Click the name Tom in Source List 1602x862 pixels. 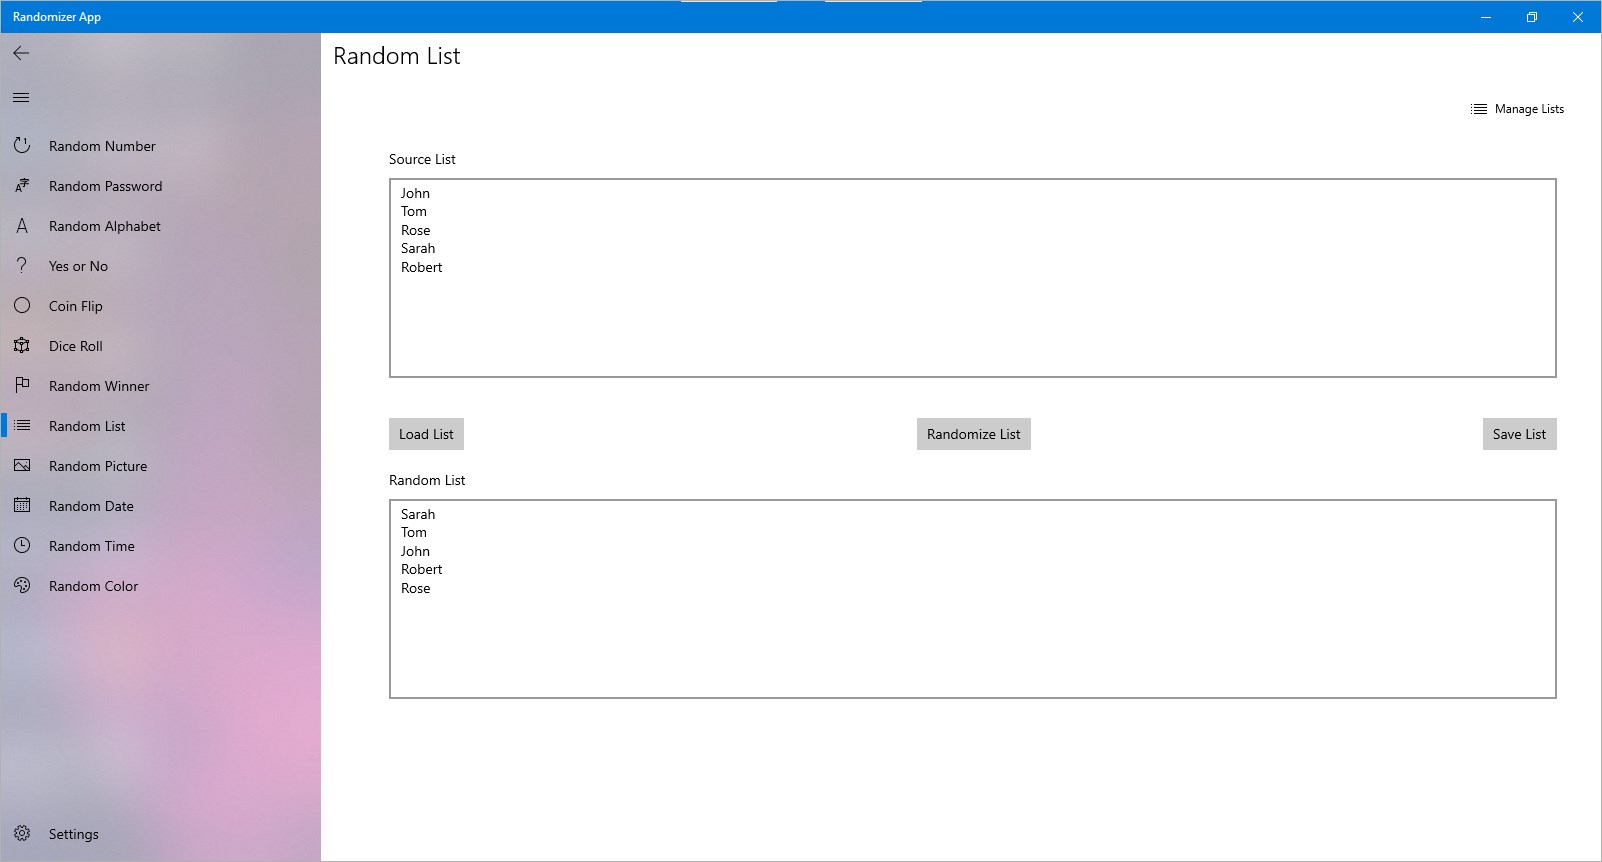[x=414, y=211]
